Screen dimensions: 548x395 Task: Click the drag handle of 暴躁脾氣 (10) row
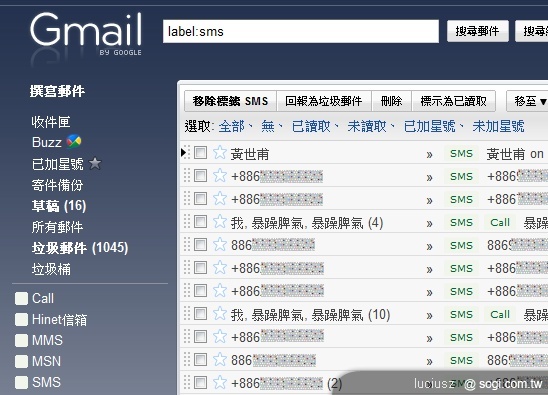point(187,314)
